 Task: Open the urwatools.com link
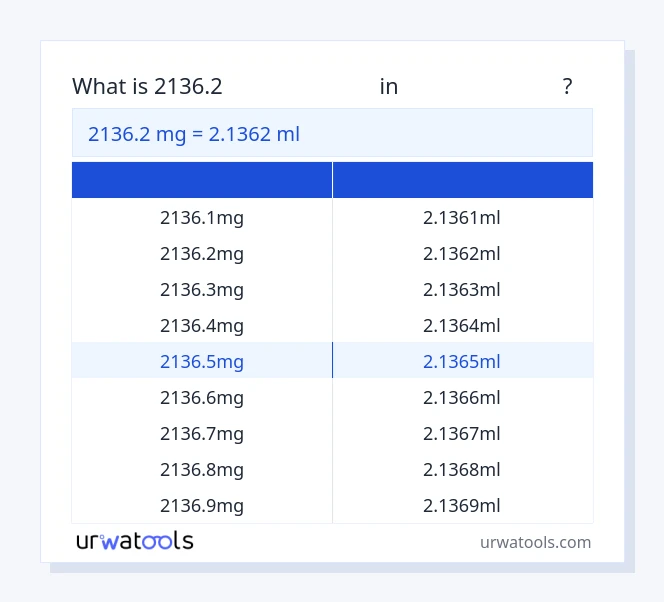[535, 542]
